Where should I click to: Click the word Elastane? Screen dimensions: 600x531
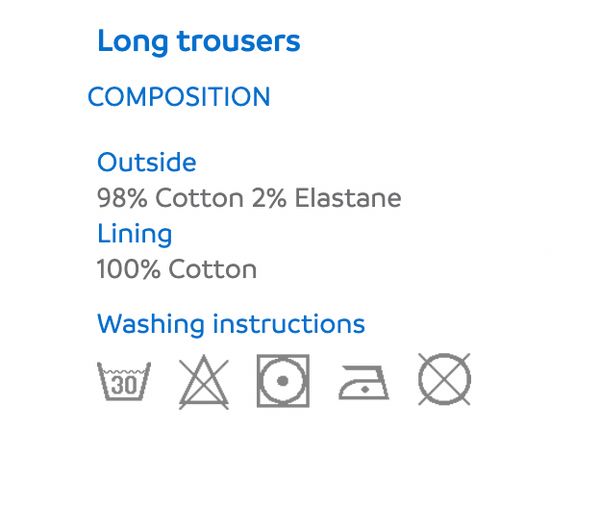tap(348, 198)
